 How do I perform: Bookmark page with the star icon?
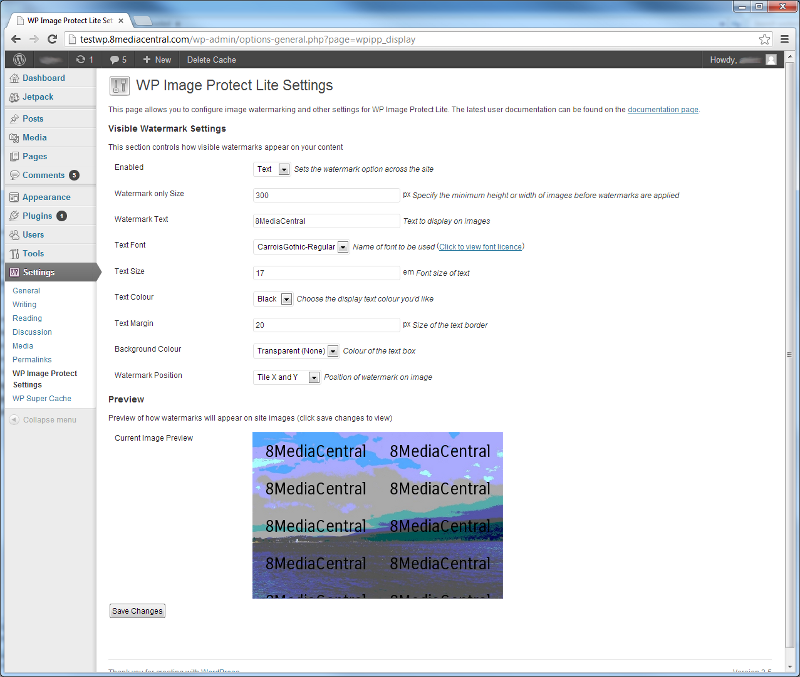[764, 39]
